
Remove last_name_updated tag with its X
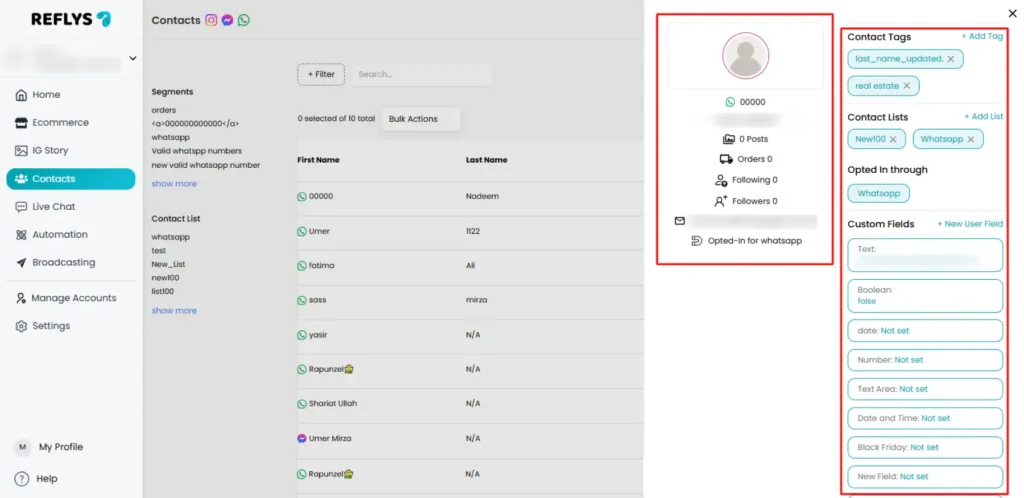[x=951, y=59]
